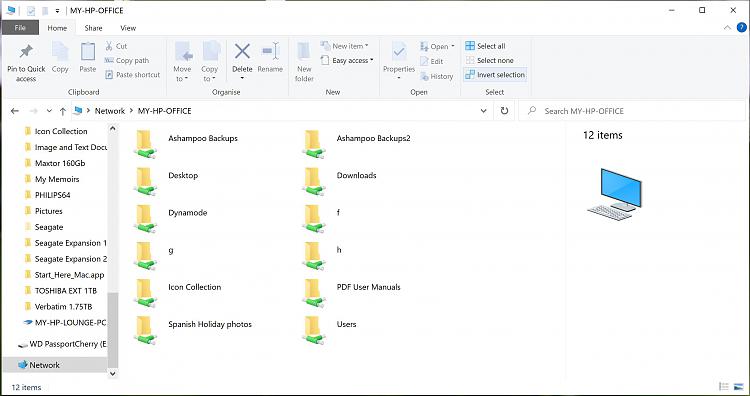This screenshot has width=750, height=396.
Task: Click the New folder icon
Action: pos(304,52)
